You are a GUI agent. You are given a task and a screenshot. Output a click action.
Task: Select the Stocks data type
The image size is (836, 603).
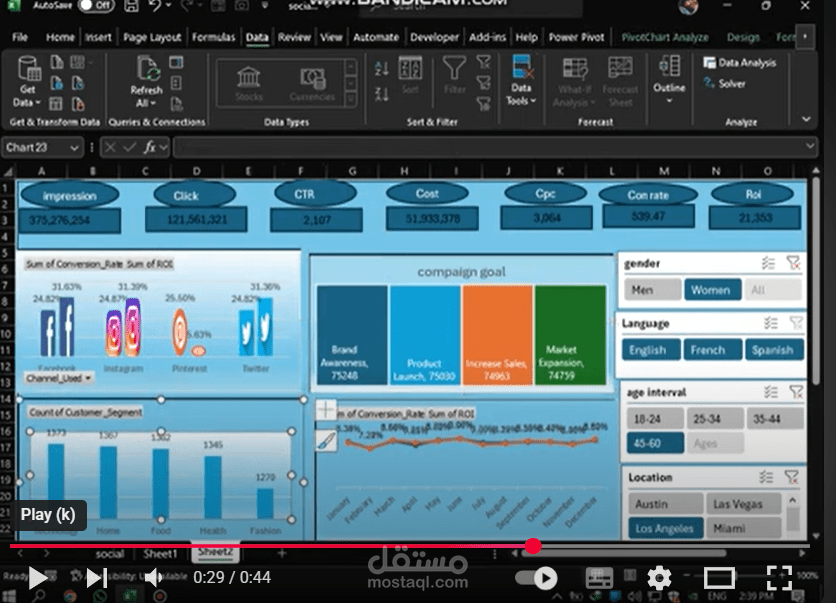tap(249, 84)
